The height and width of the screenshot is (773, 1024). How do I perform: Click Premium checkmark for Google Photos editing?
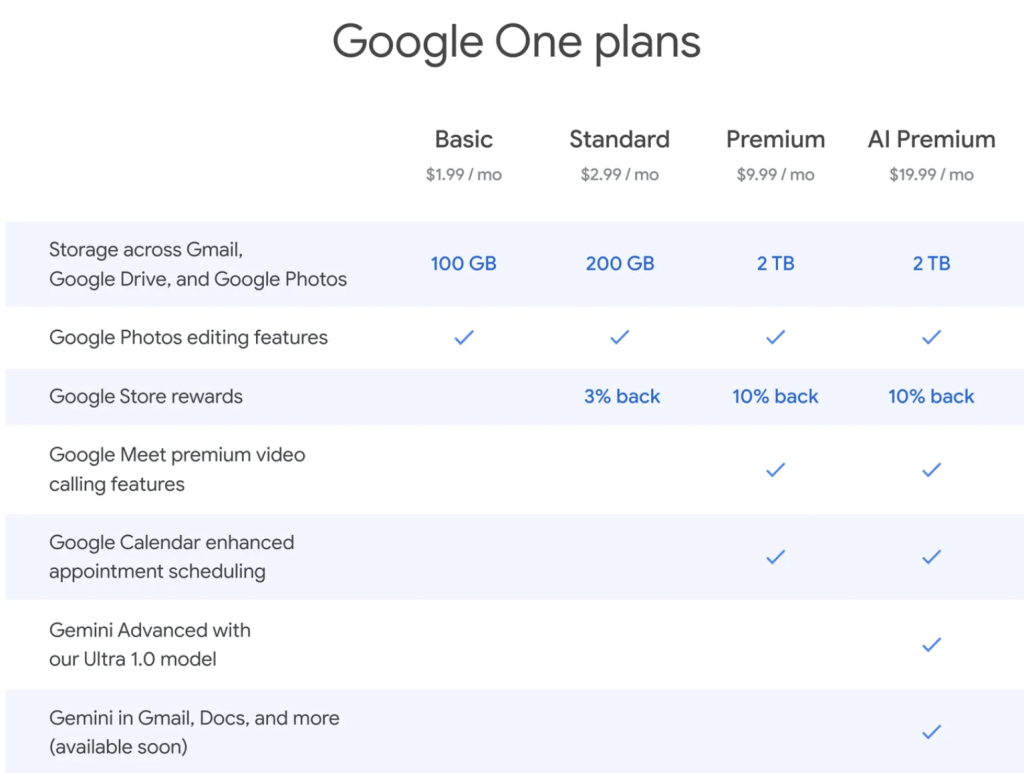(x=775, y=338)
